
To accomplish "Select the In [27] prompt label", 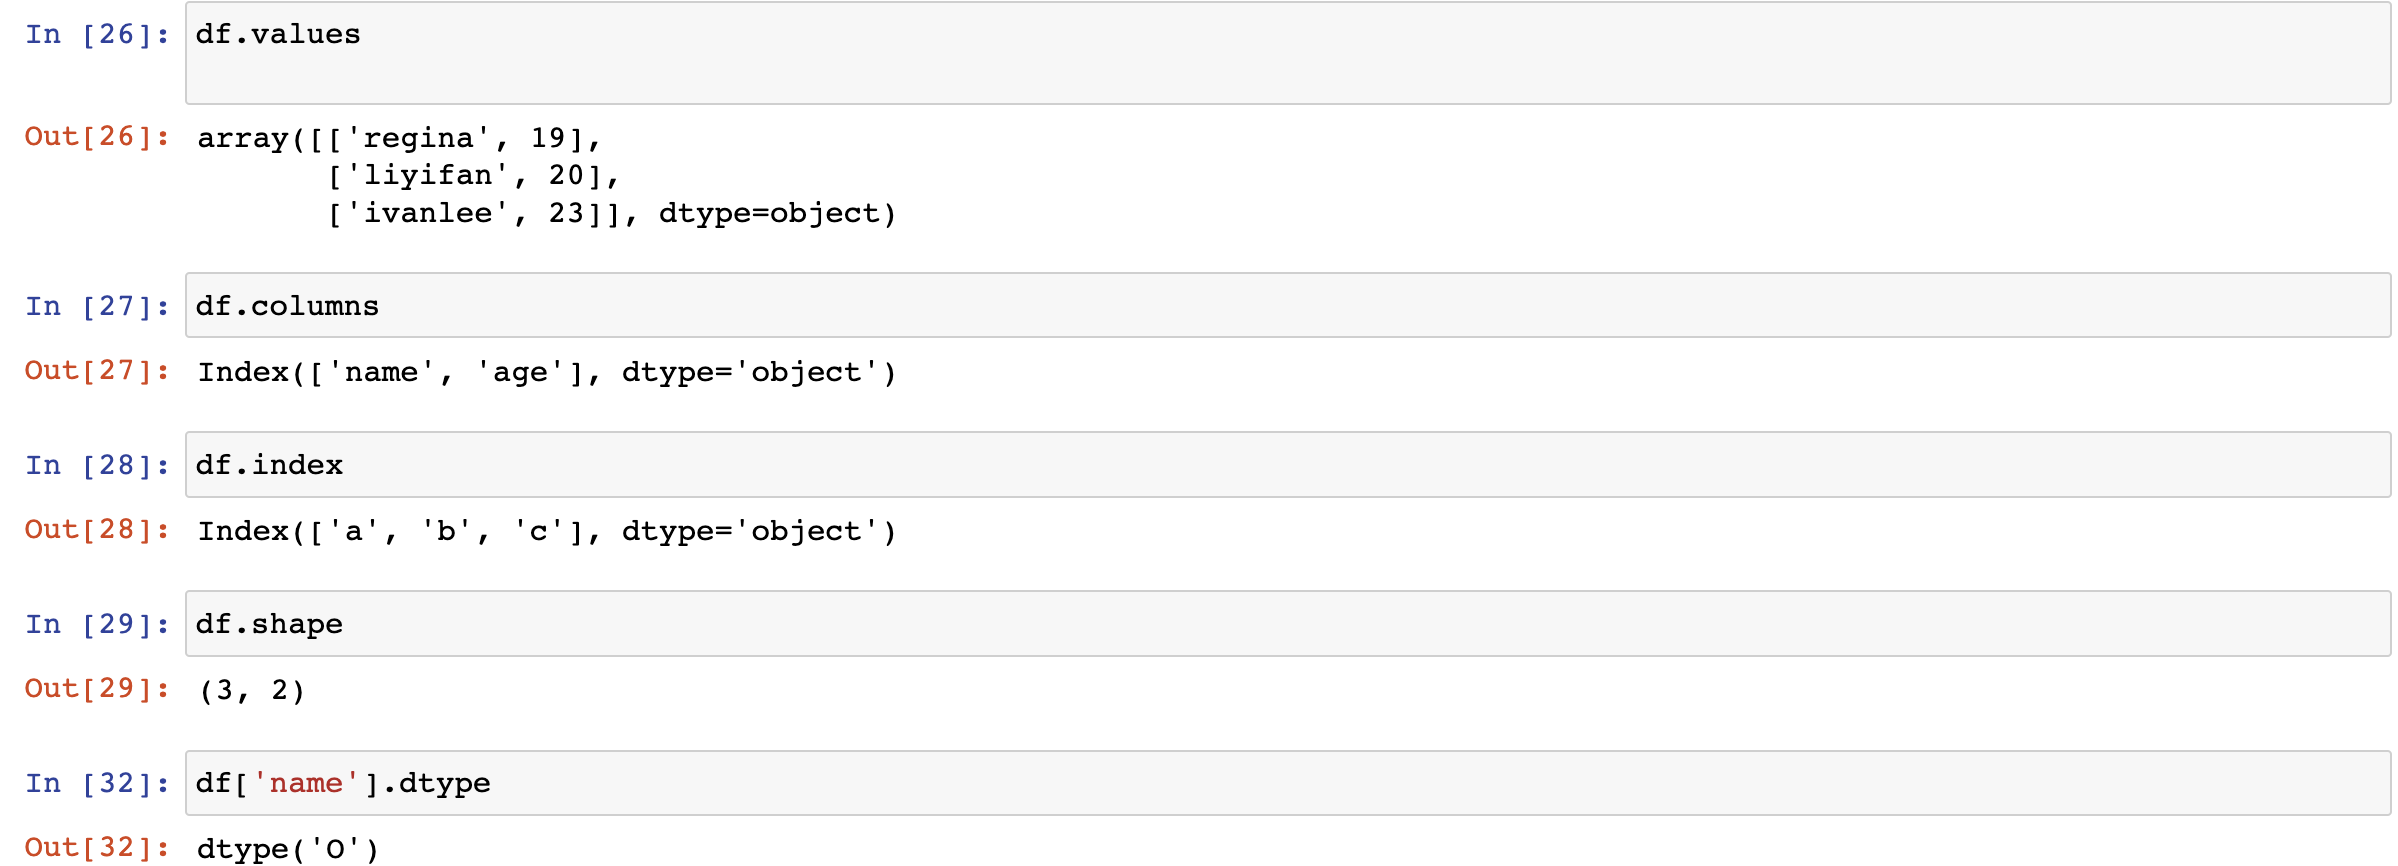I will pyautogui.click(x=97, y=306).
